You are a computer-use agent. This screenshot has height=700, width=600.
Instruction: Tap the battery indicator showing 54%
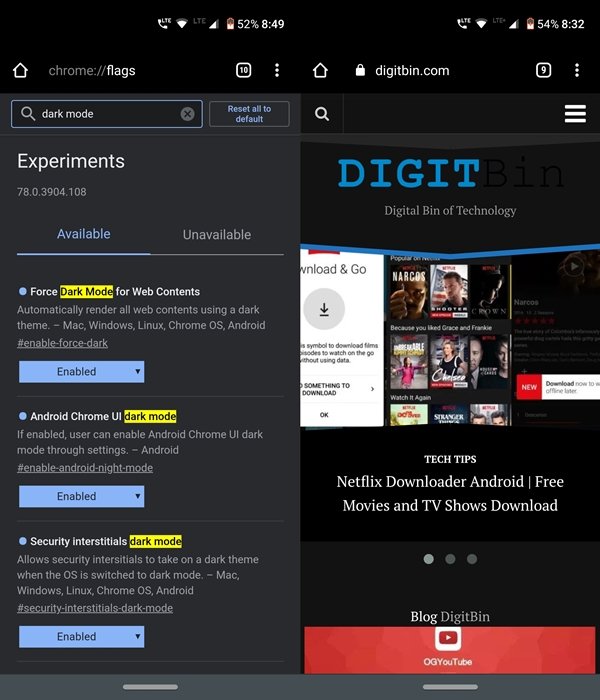542,24
